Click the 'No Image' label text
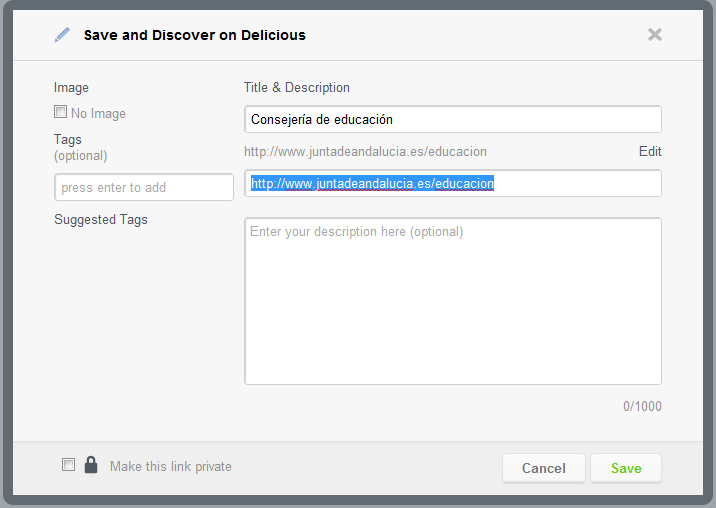 (98, 114)
